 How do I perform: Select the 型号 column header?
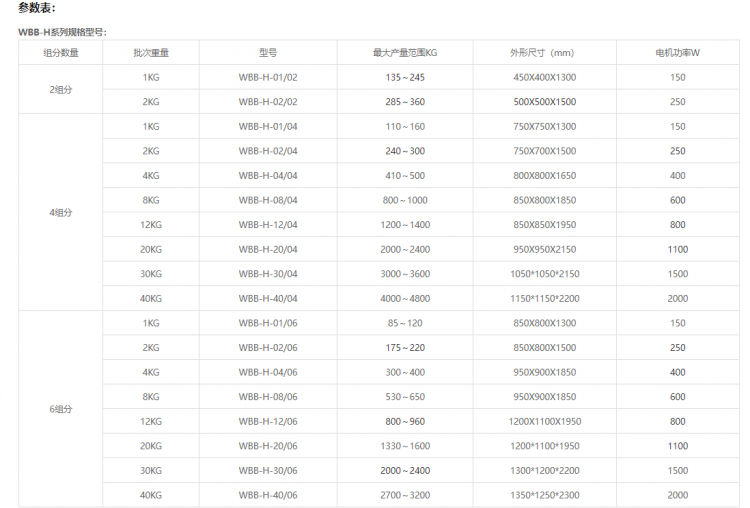(268, 52)
